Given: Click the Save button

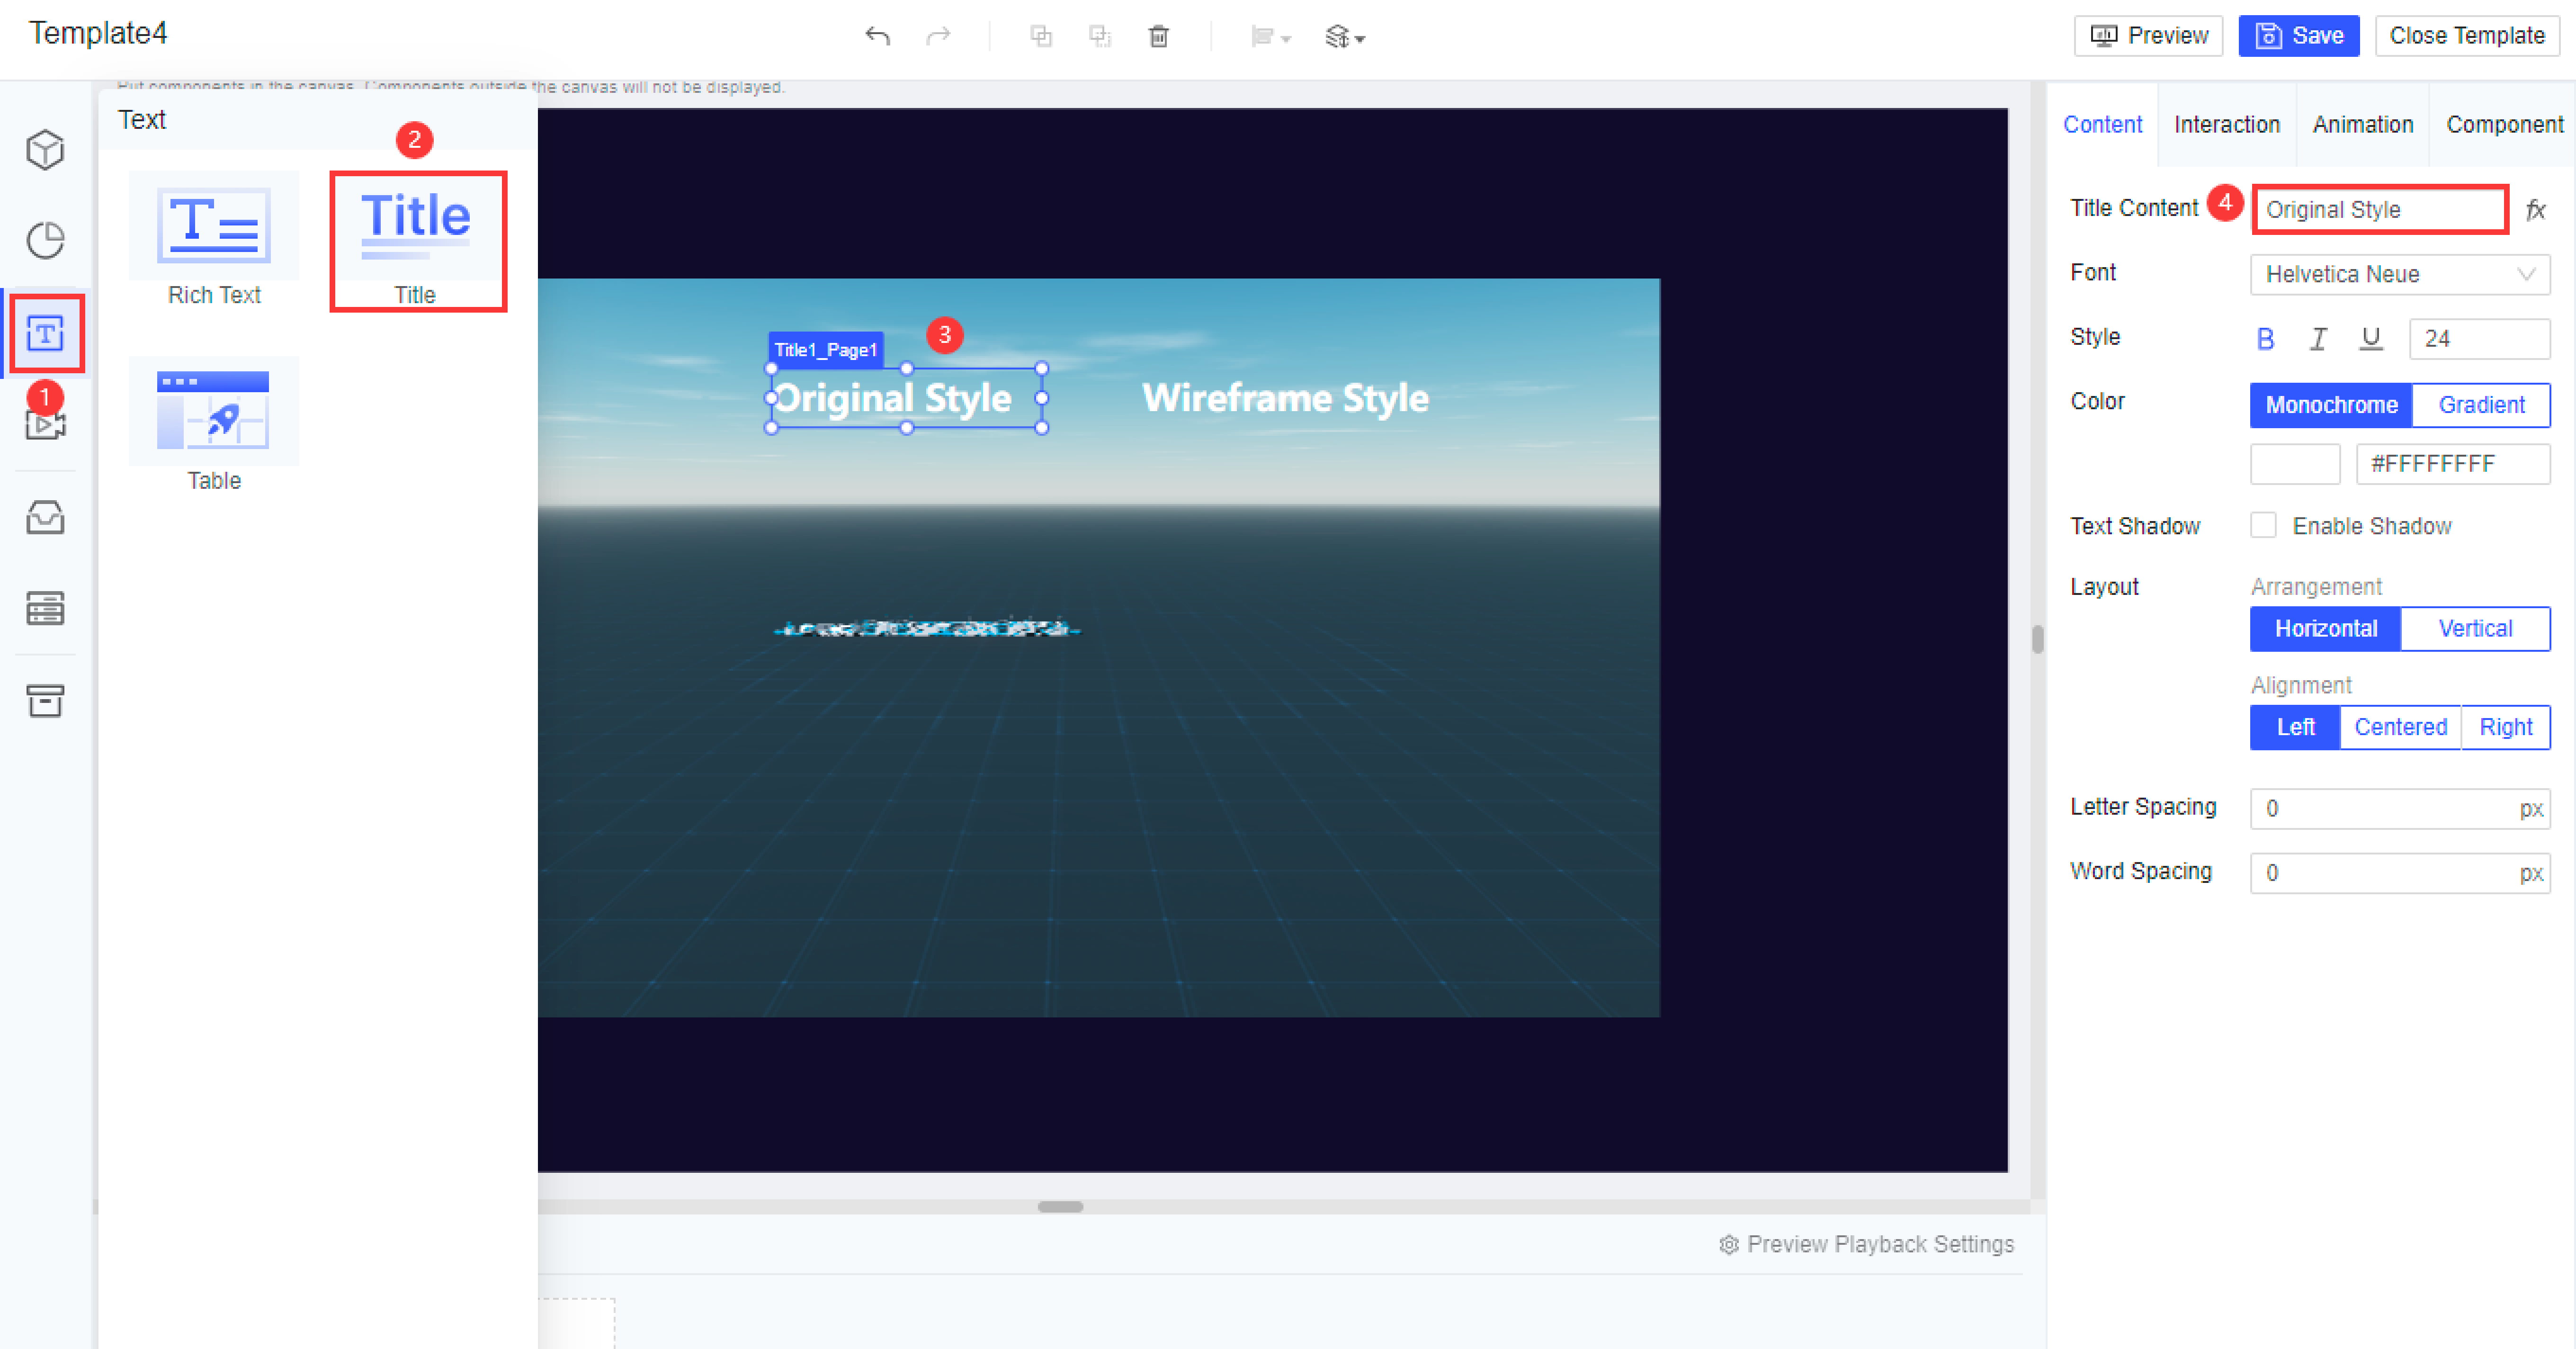Looking at the screenshot, I should click(x=2298, y=36).
